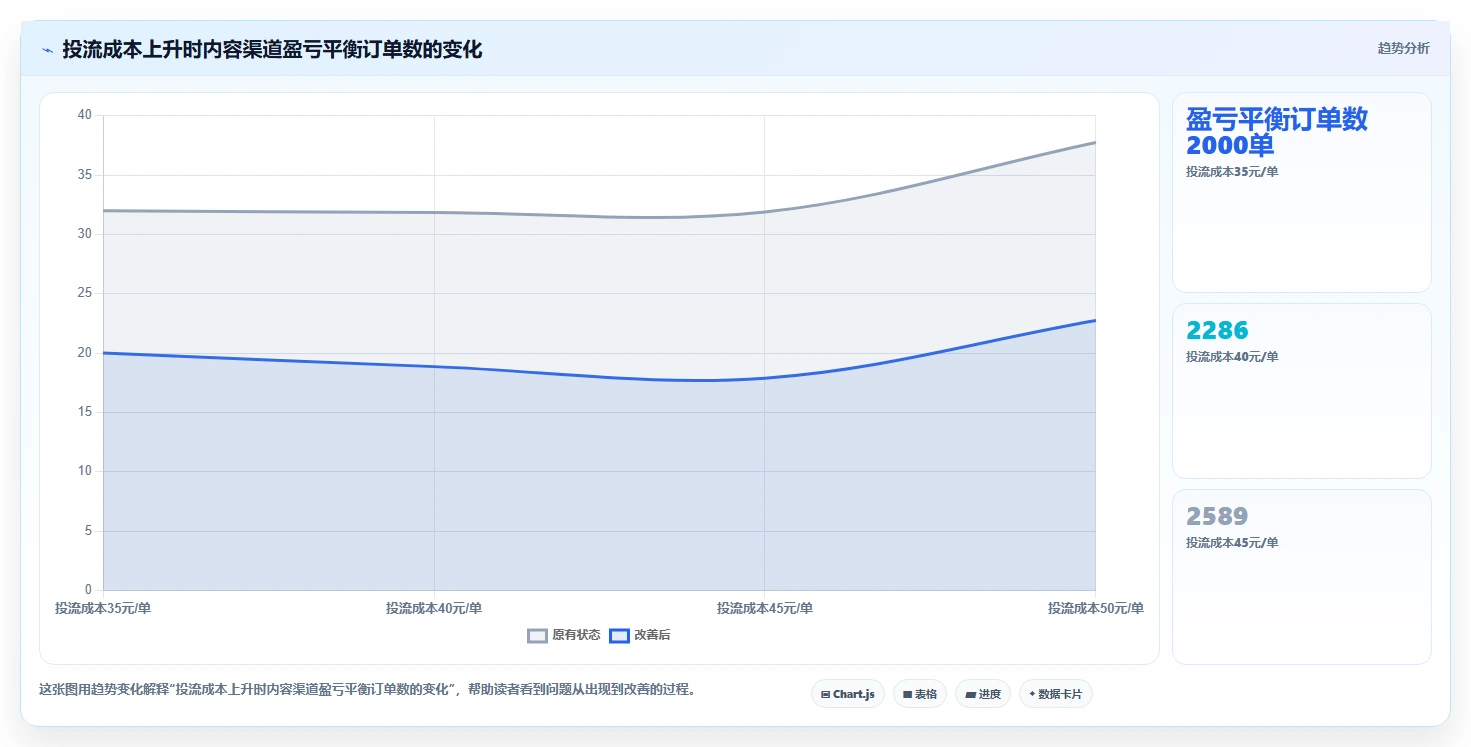The height and width of the screenshot is (747, 1471).
Task: Click the gray 原有状态 legend swatch
Action: (538, 635)
